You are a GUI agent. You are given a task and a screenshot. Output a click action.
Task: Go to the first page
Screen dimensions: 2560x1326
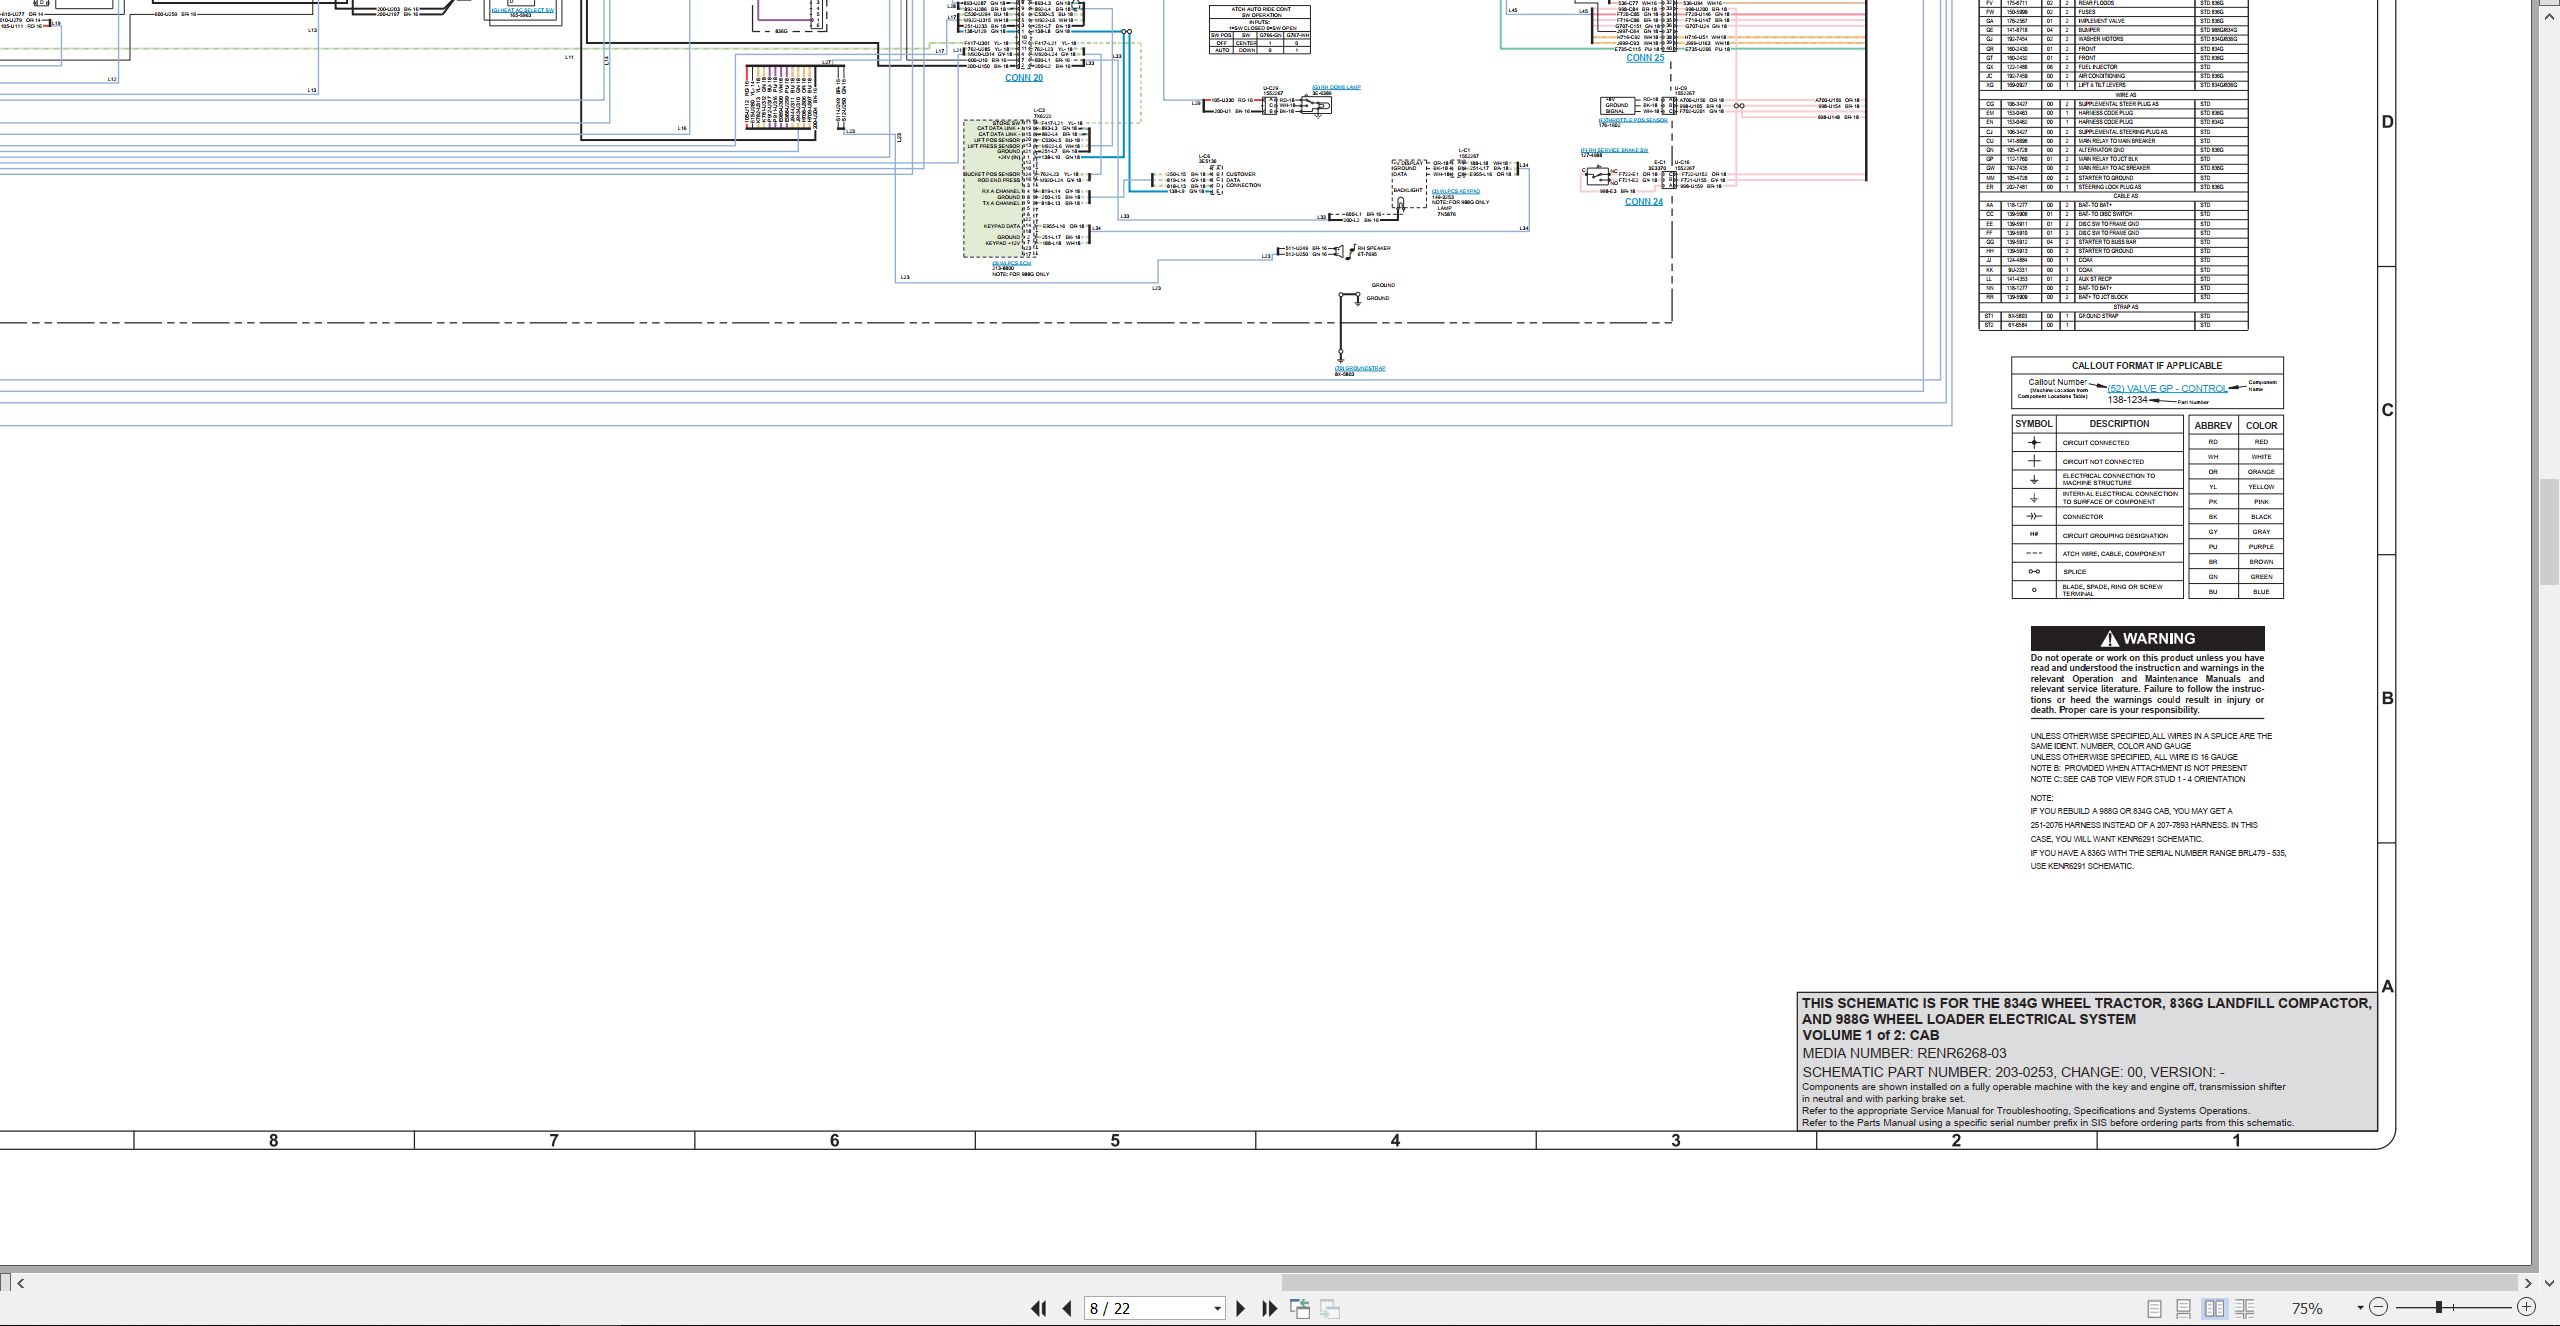coord(1038,1308)
